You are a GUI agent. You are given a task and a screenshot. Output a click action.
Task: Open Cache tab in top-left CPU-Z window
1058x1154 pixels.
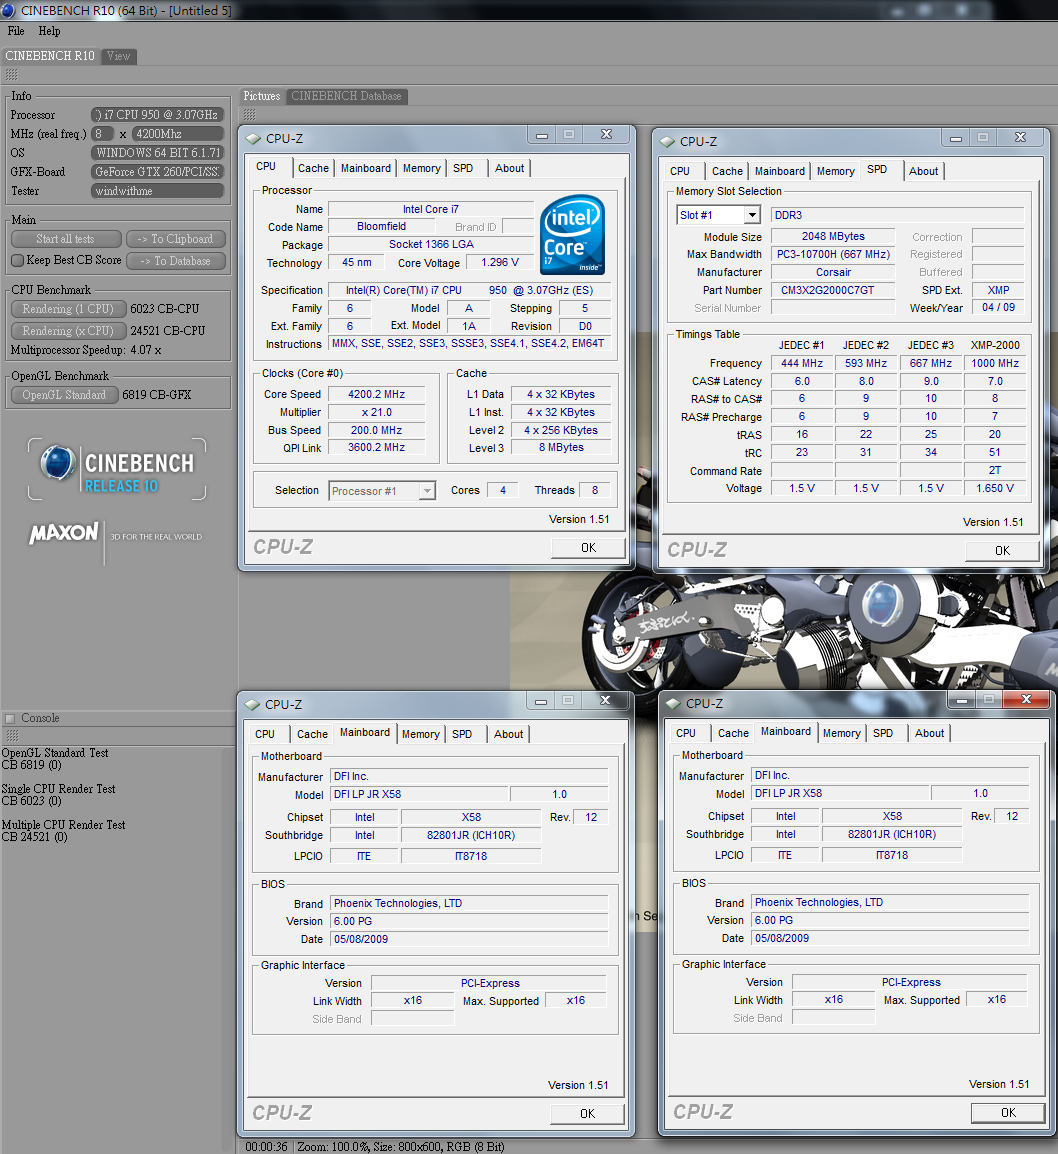tap(313, 169)
